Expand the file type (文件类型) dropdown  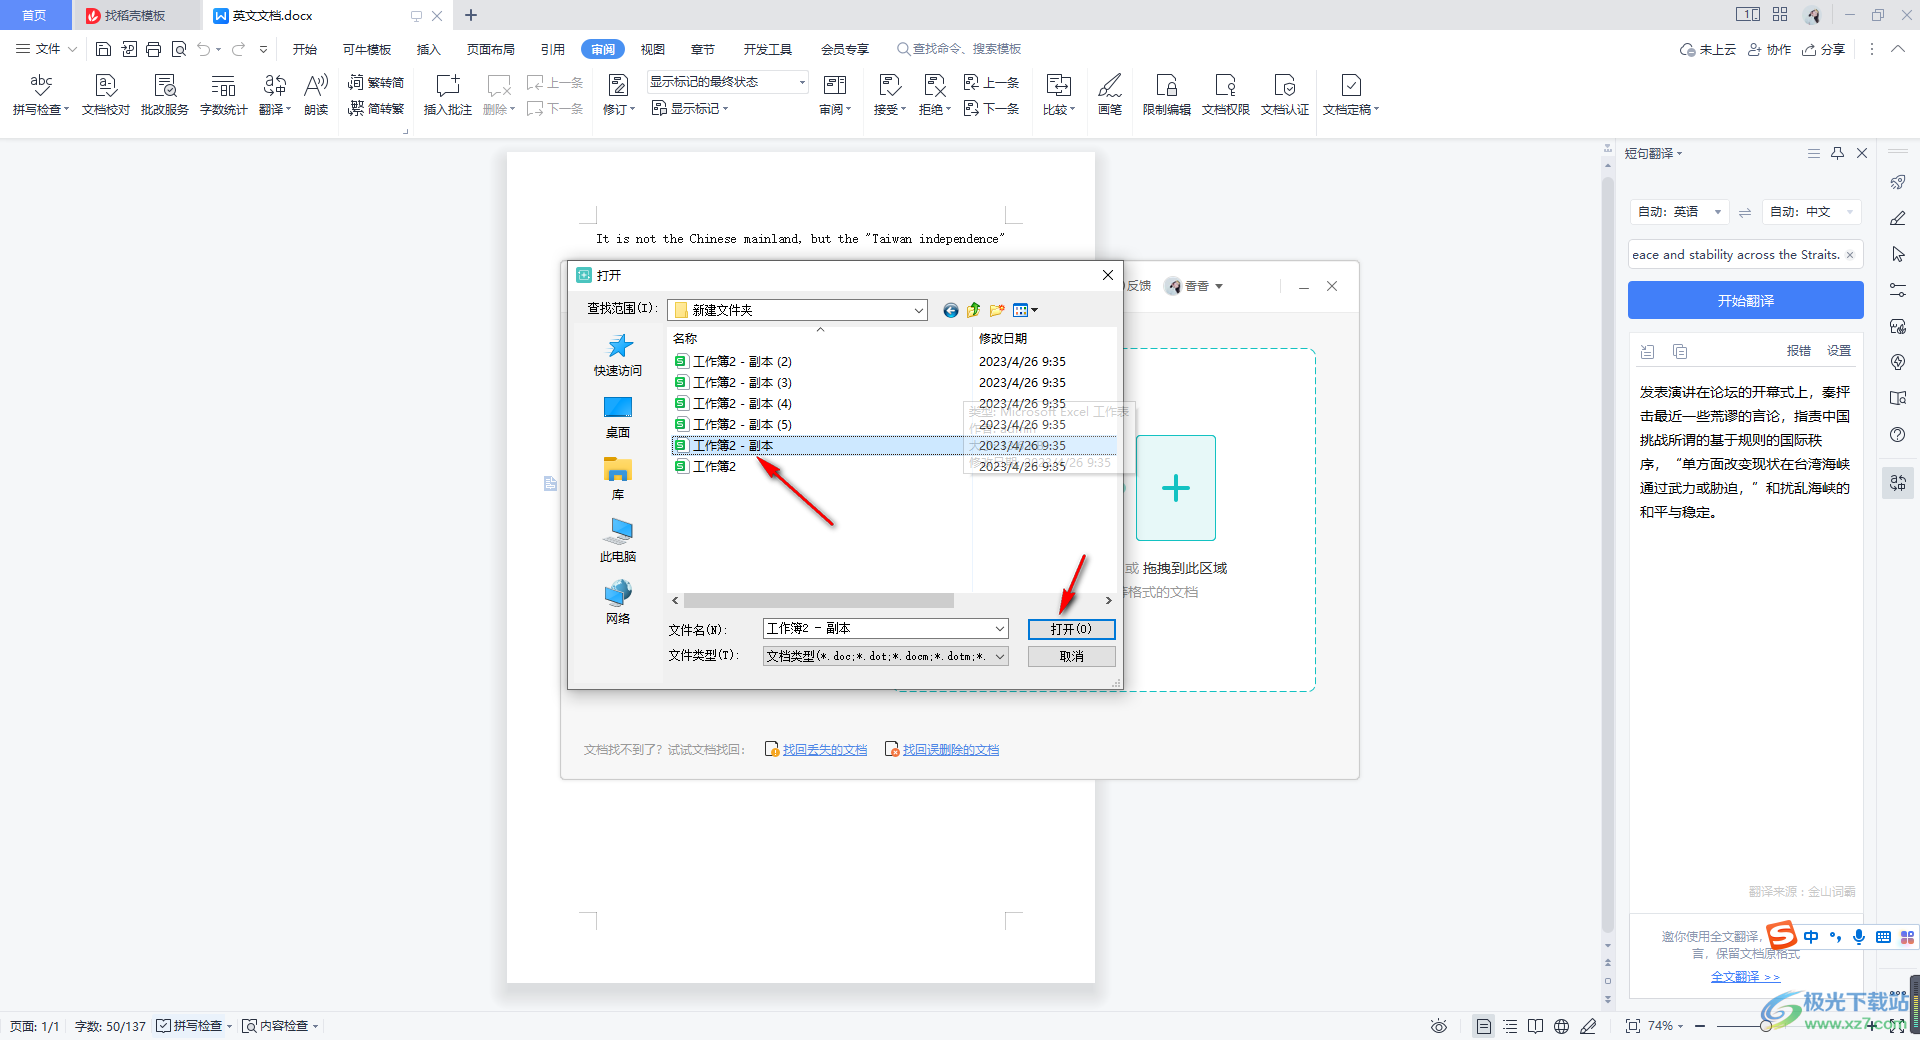point(1000,656)
